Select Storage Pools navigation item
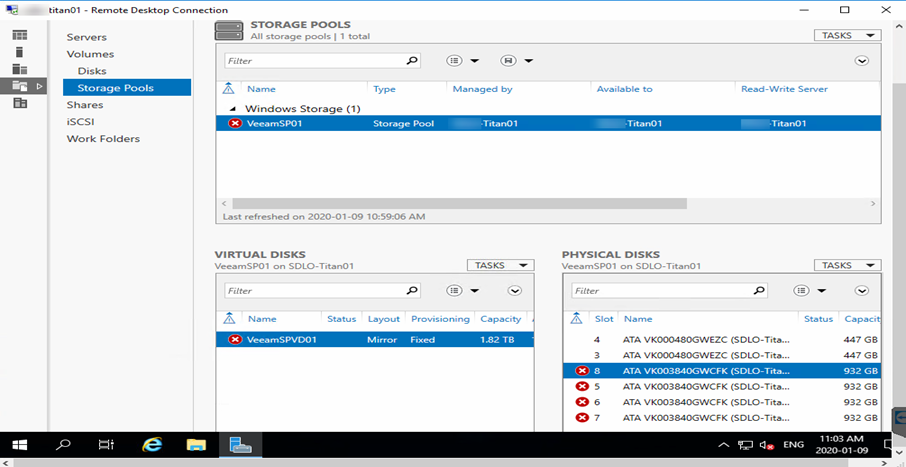The height and width of the screenshot is (467, 906). click(127, 88)
